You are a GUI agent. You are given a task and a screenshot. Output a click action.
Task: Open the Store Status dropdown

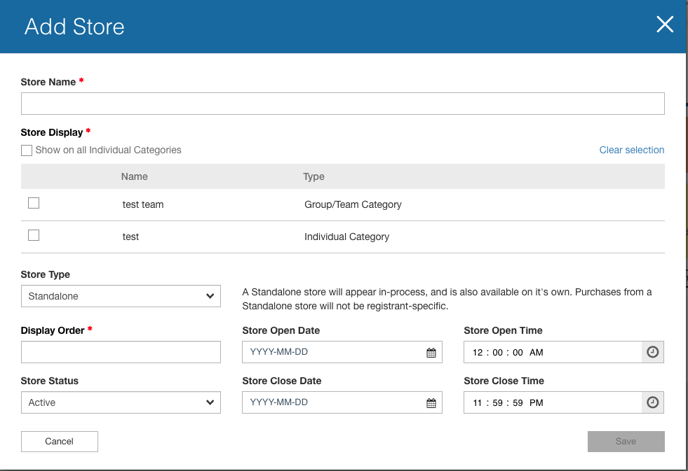(x=120, y=402)
